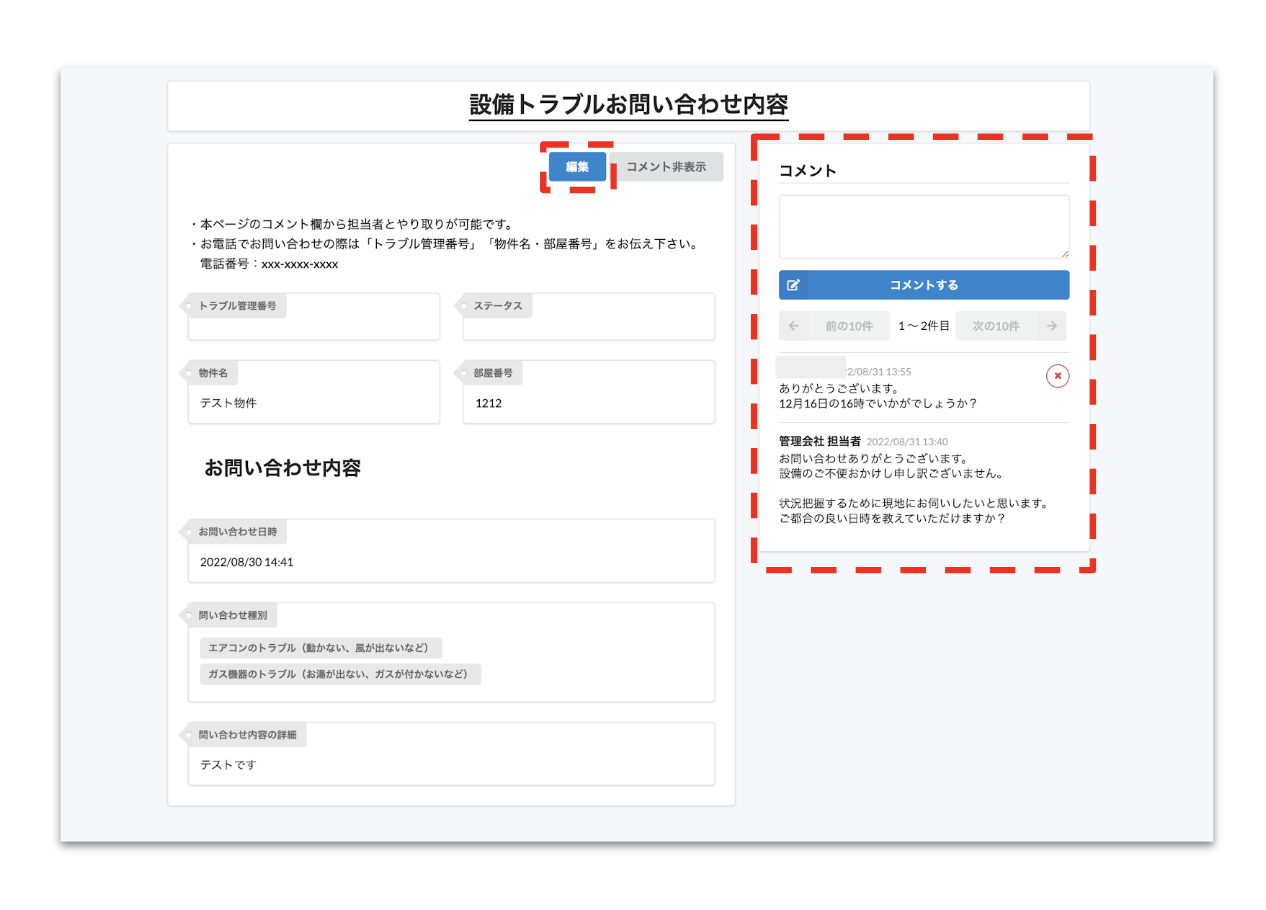
Task: Click the 管理会社 担当者 comment author name
Action: tap(819, 441)
